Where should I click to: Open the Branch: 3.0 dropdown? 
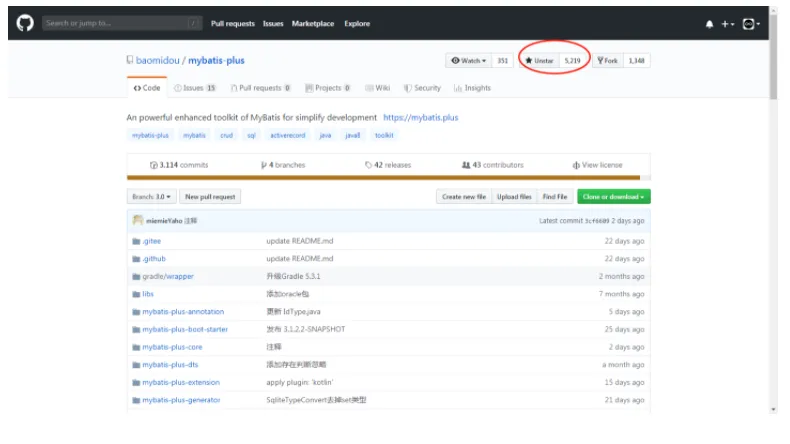click(152, 197)
